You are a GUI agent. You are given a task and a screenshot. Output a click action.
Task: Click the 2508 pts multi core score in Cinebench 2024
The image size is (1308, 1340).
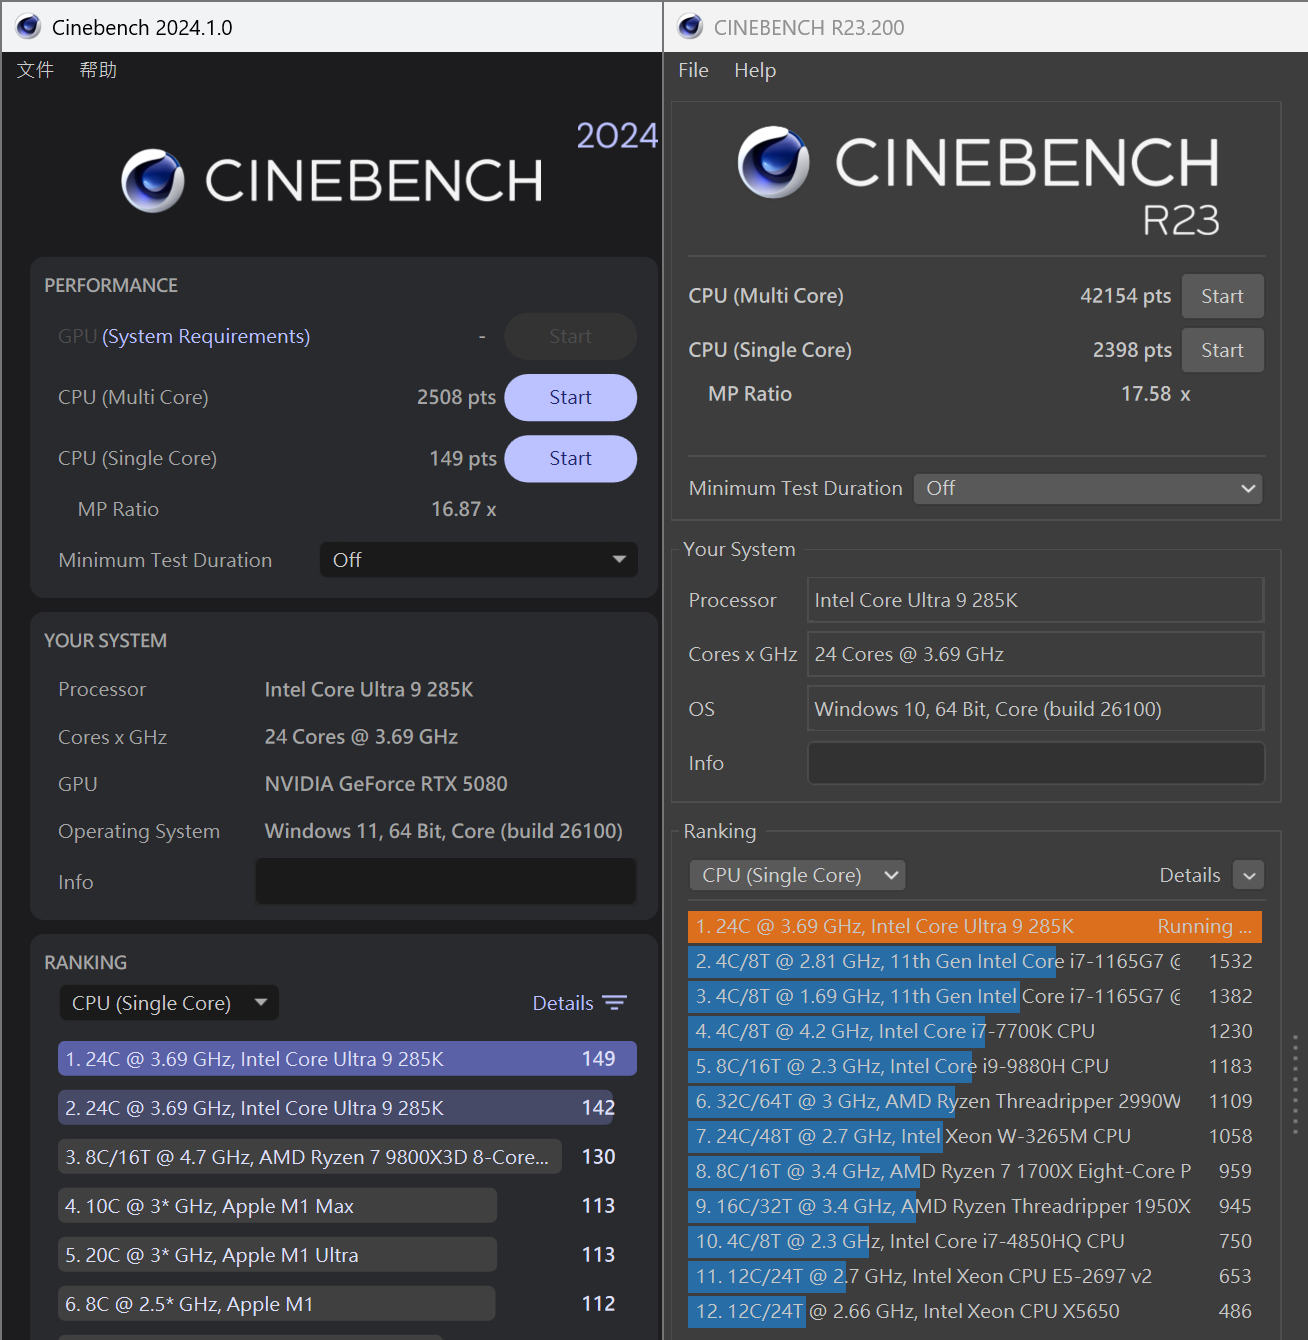[456, 397]
